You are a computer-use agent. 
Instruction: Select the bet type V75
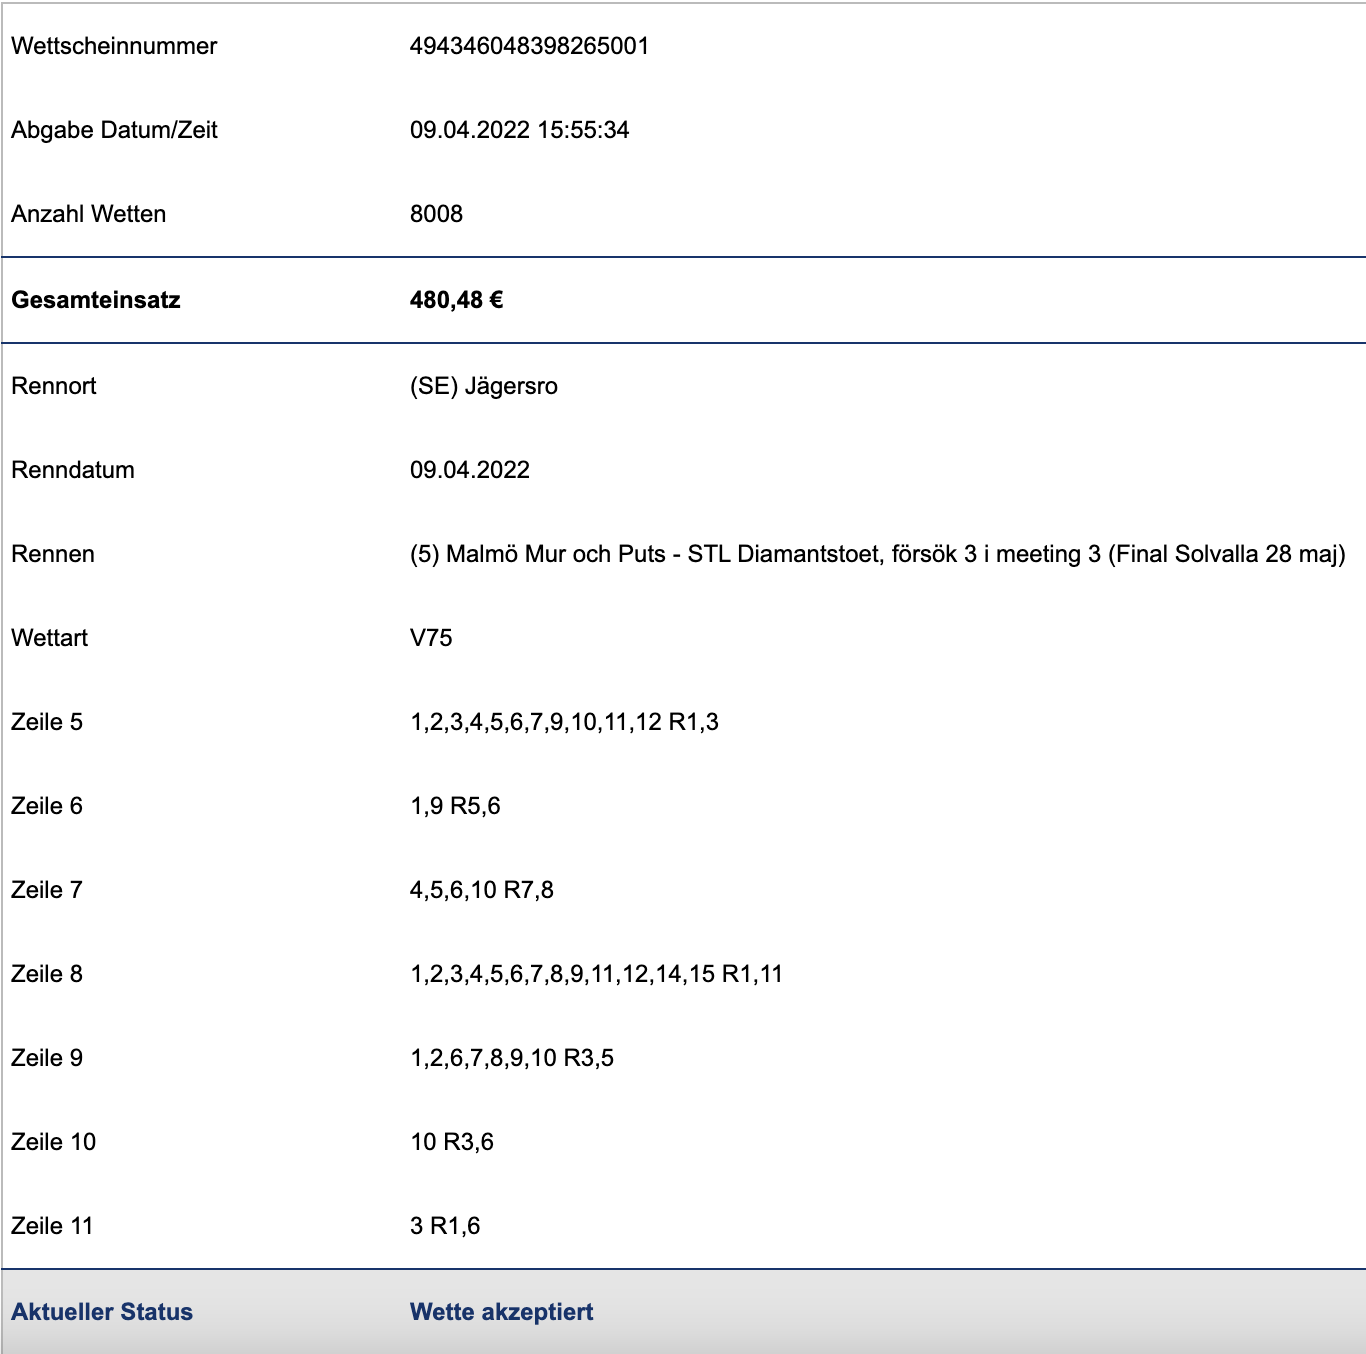click(x=431, y=638)
